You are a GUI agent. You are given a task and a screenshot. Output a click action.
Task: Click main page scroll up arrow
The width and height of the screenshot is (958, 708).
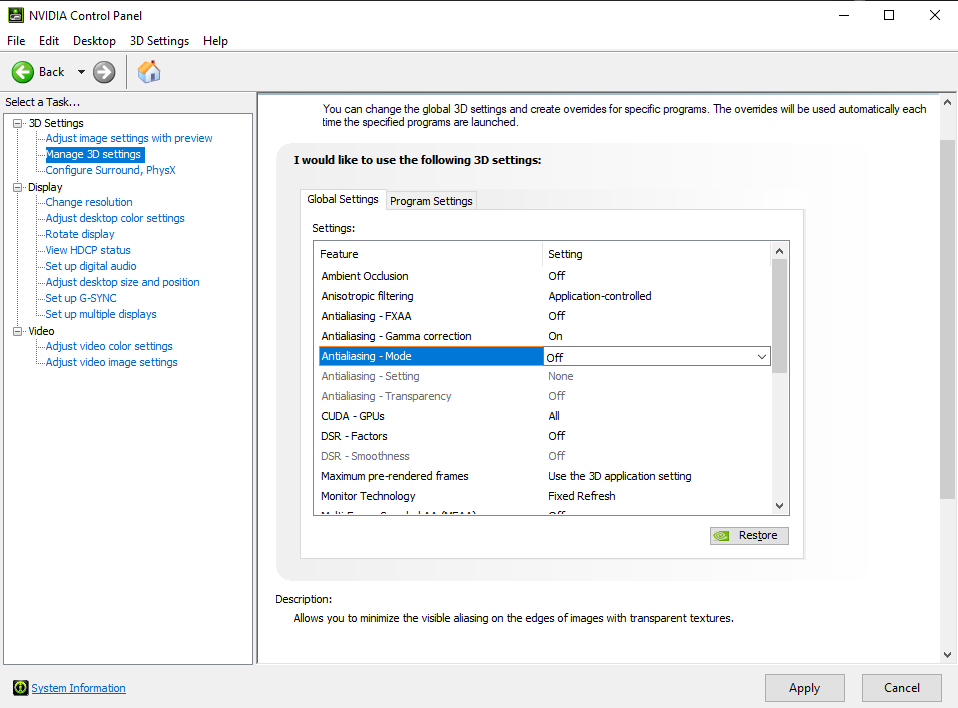click(x=947, y=103)
